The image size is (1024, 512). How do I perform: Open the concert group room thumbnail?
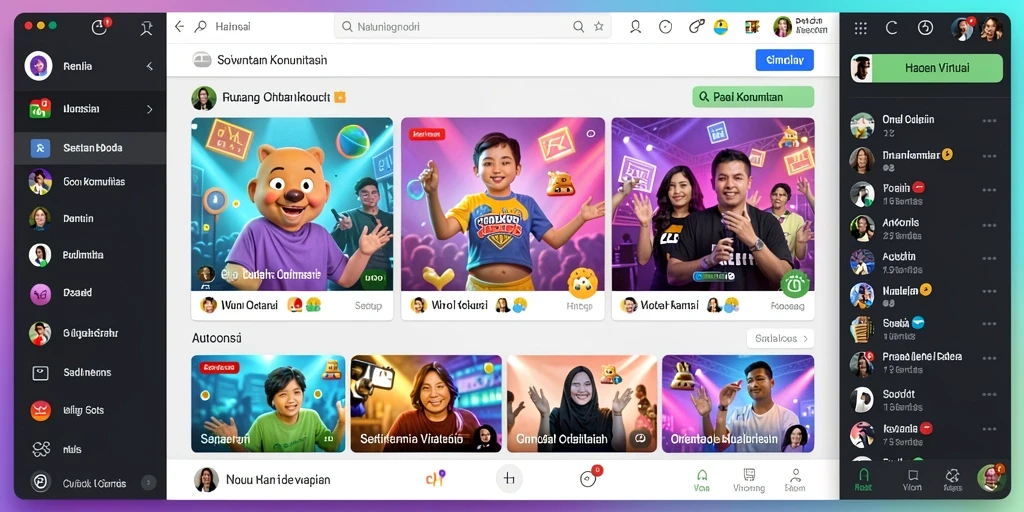tap(713, 204)
